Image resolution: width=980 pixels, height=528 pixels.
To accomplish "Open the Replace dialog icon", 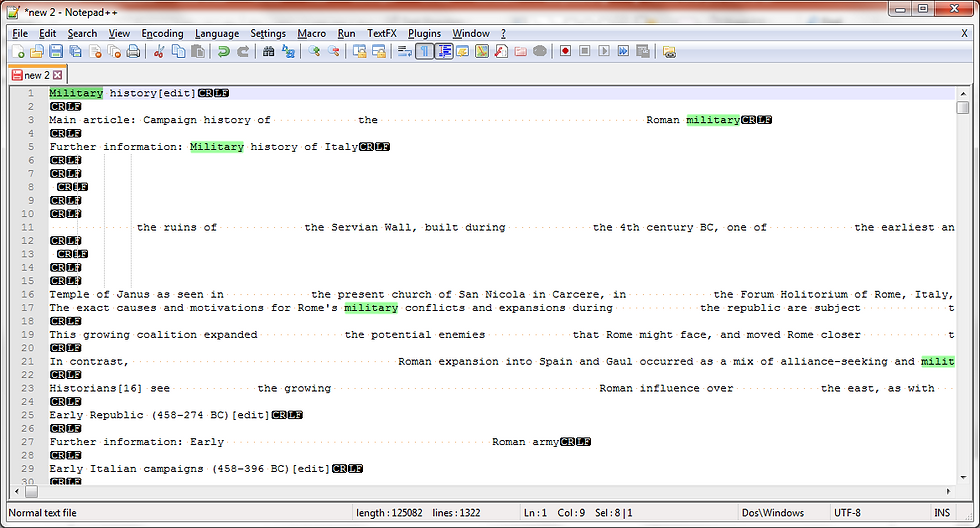I will click(x=288, y=52).
